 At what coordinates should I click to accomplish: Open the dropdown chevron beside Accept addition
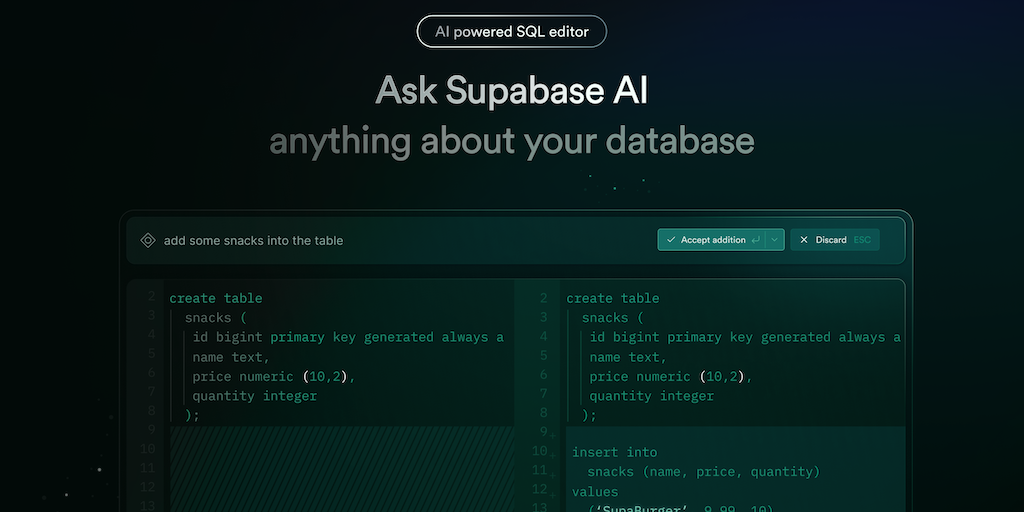coord(774,240)
